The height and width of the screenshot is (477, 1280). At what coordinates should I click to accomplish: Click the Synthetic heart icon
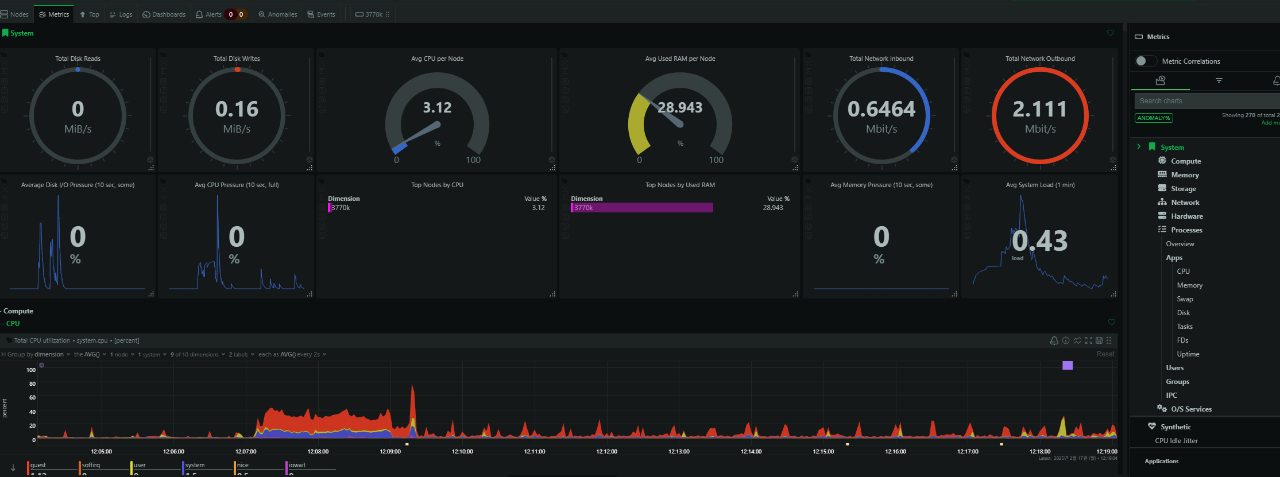click(x=1153, y=427)
